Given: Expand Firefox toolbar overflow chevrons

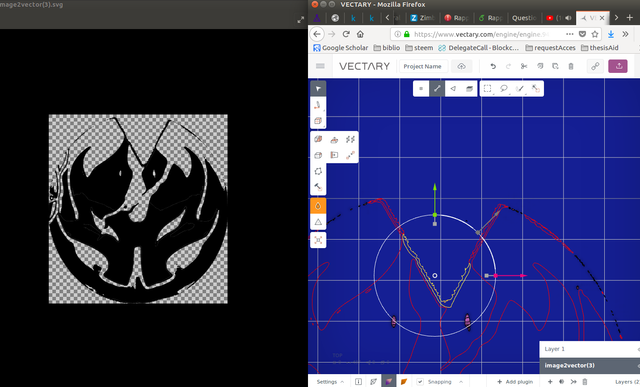Looking at the screenshot, I should click(625, 34).
